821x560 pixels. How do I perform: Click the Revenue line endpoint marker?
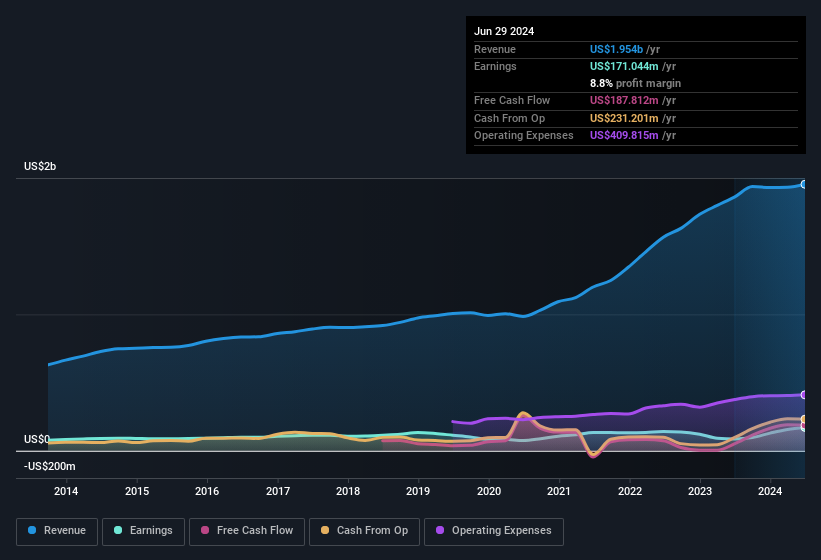pyautogui.click(x=804, y=184)
